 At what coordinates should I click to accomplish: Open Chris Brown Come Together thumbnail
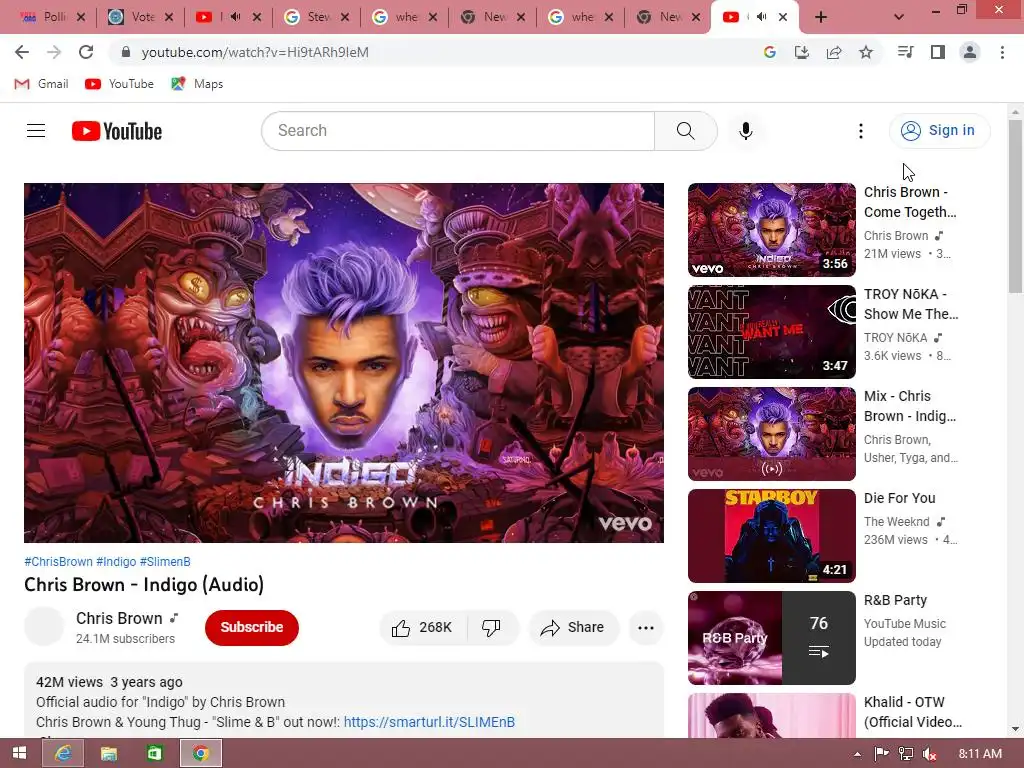pos(771,230)
